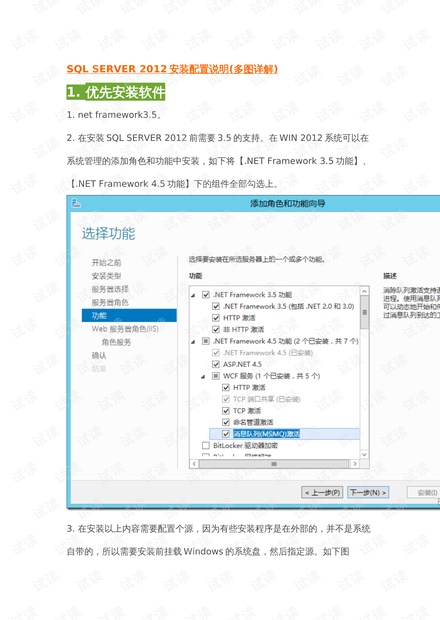Screen dimensions: 440x620
Task: Select 角色服务 step in sidebar
Action: 116,342
